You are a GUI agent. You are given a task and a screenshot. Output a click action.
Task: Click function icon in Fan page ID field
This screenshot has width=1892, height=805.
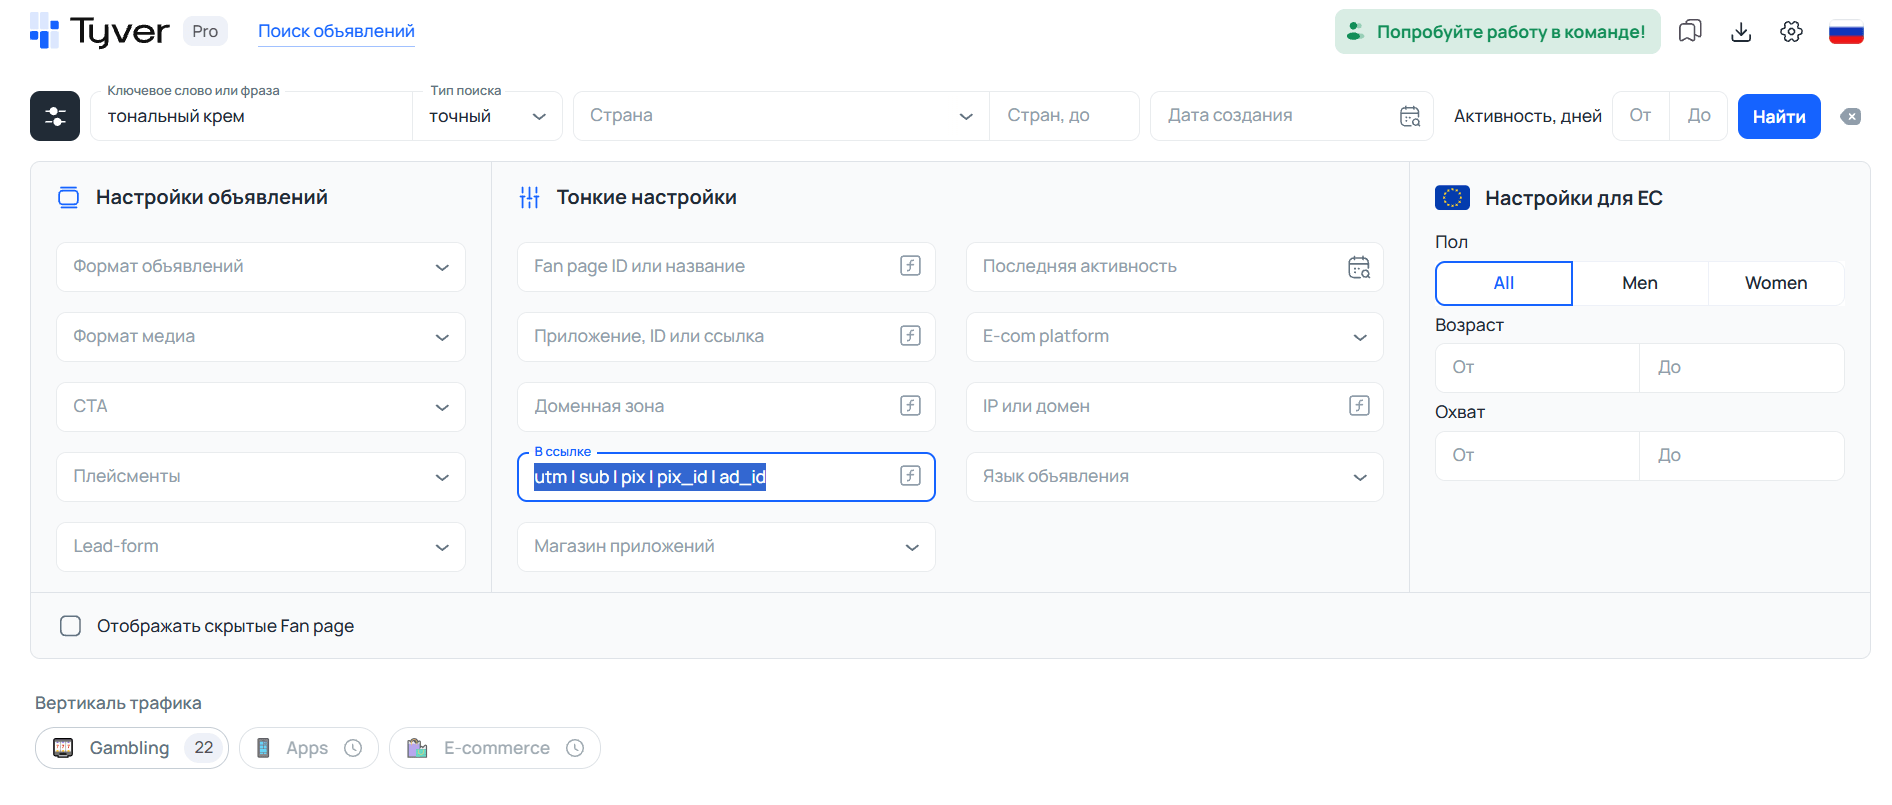pyautogui.click(x=910, y=266)
